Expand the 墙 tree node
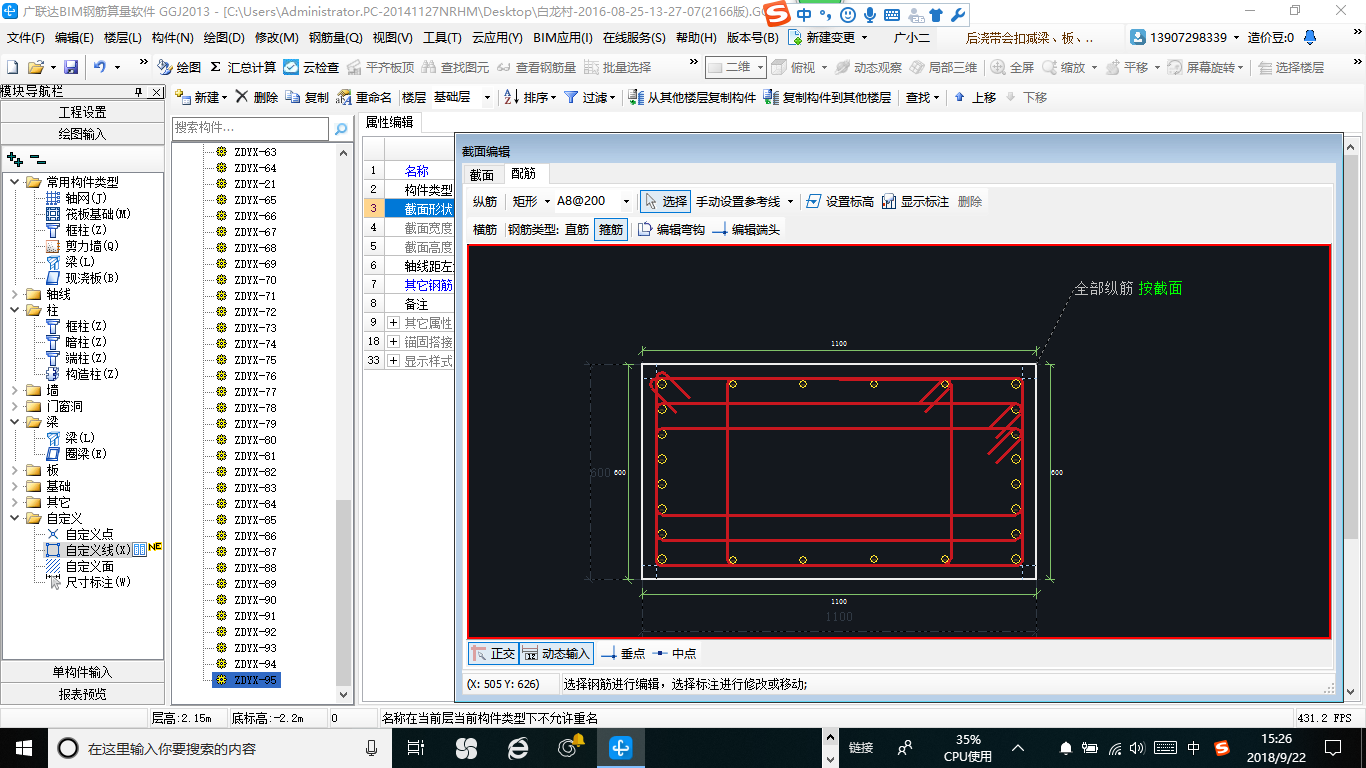1366x768 pixels. point(14,390)
